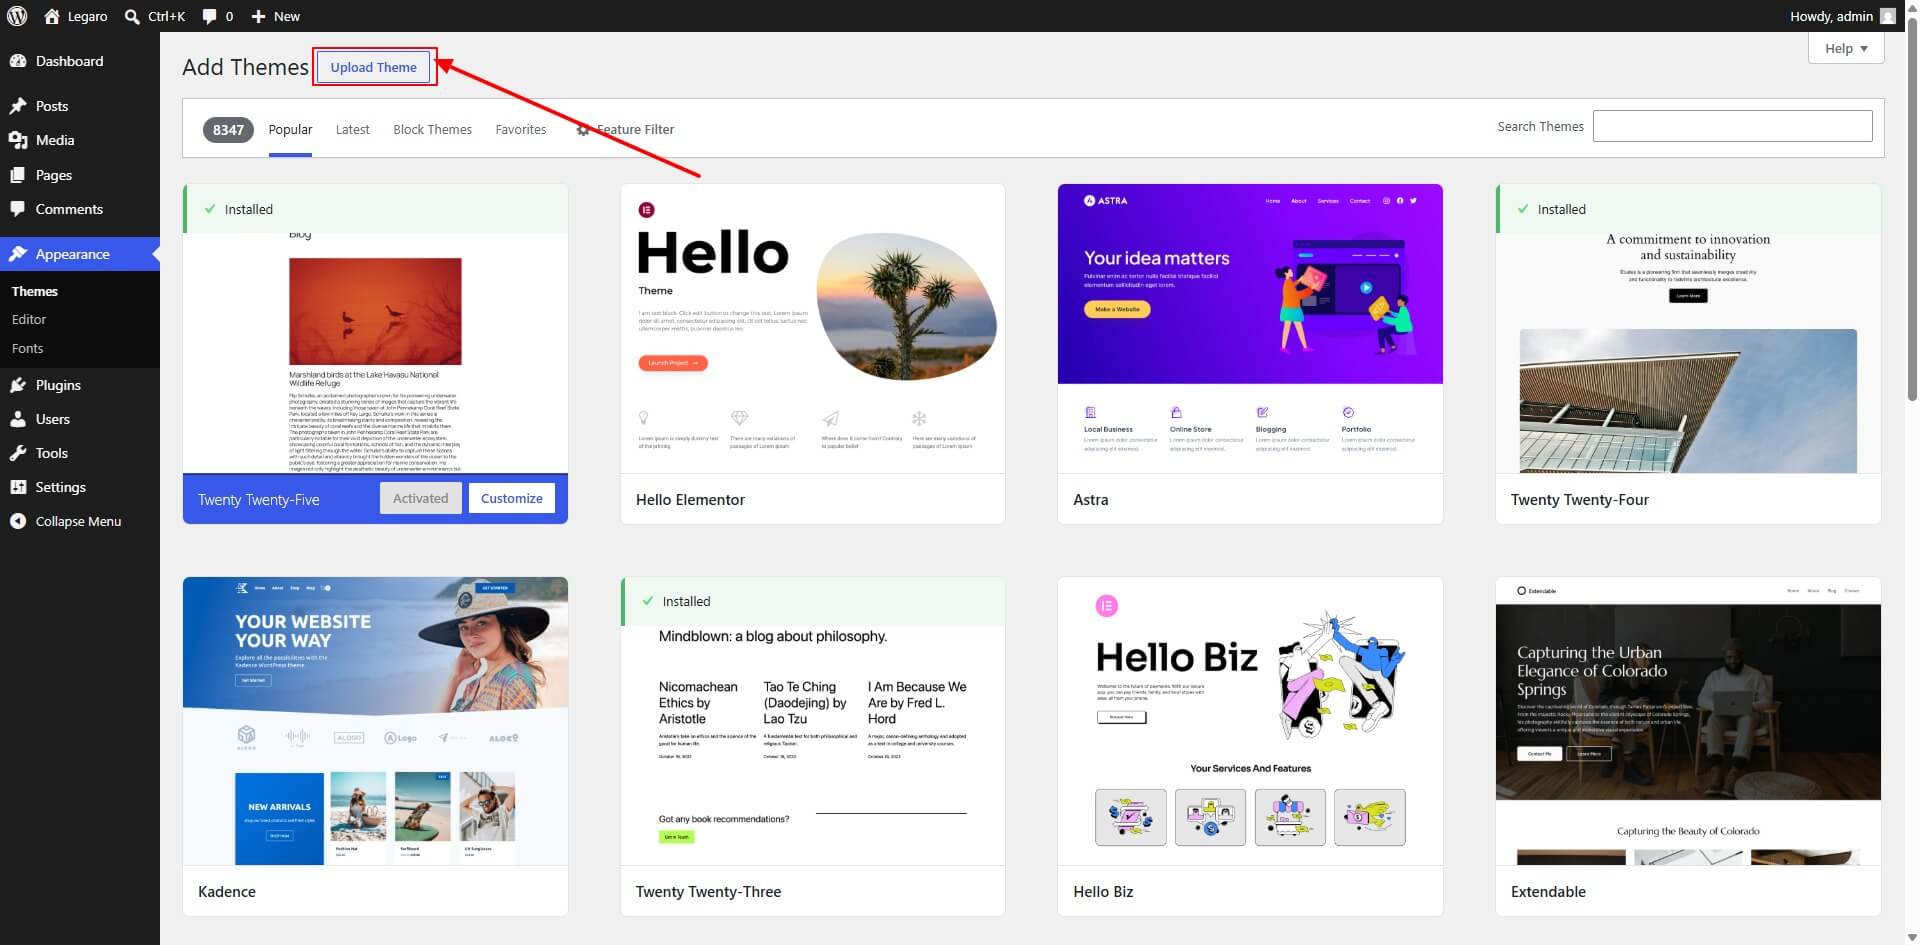
Task: Select the Extendable theme thumbnail
Action: click(x=1688, y=721)
